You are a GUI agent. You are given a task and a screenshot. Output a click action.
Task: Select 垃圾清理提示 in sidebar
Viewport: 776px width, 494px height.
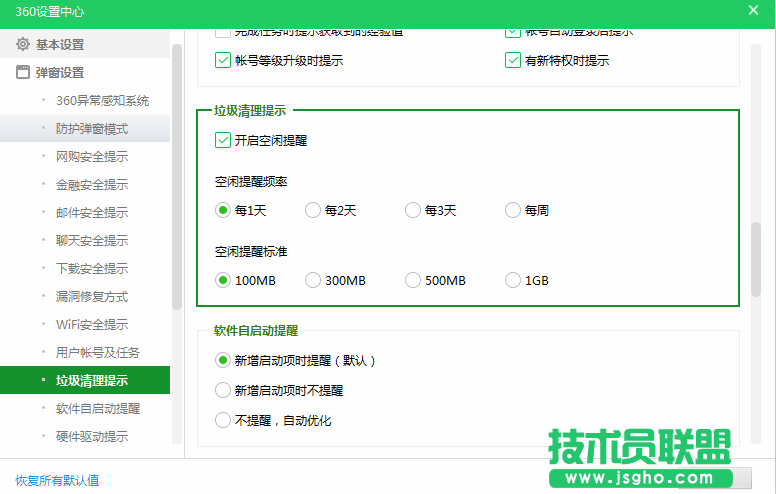tap(85, 380)
